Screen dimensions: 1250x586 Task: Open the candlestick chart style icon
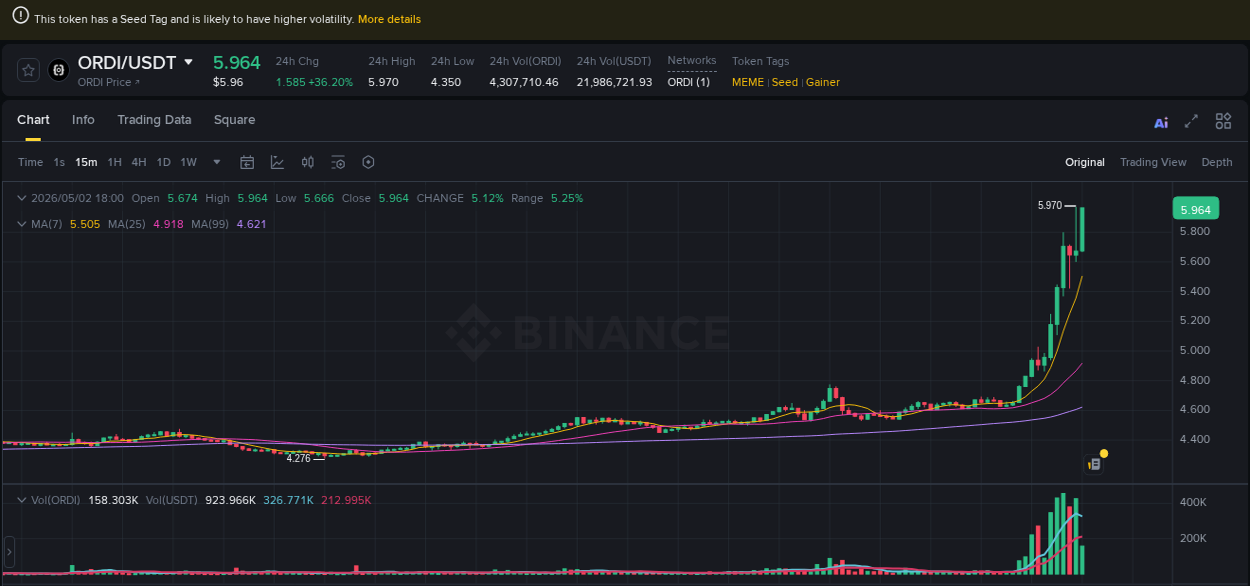click(x=308, y=162)
